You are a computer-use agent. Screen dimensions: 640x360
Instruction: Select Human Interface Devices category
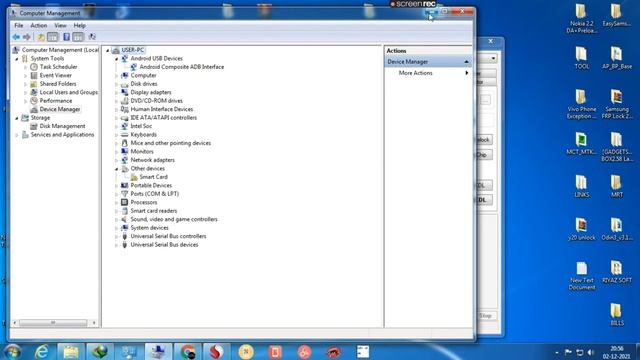point(162,109)
